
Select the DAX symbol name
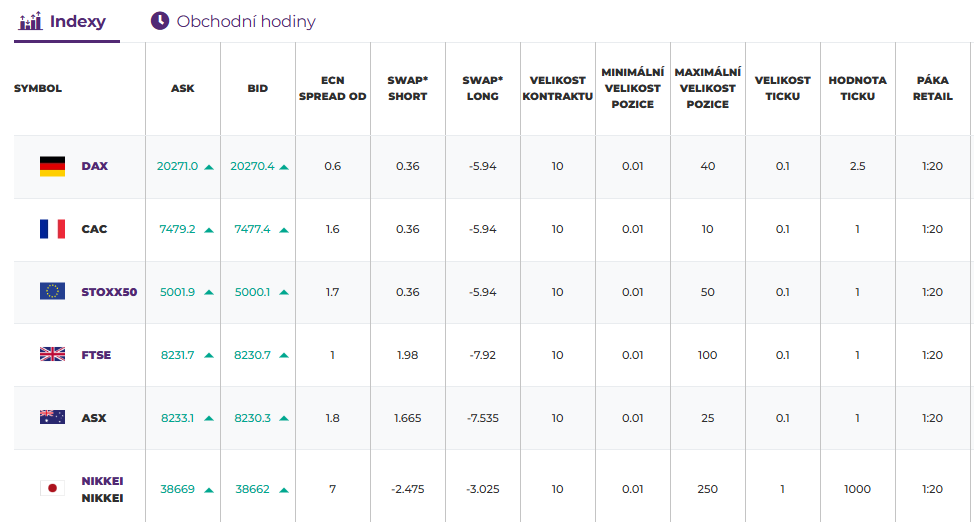point(95,166)
